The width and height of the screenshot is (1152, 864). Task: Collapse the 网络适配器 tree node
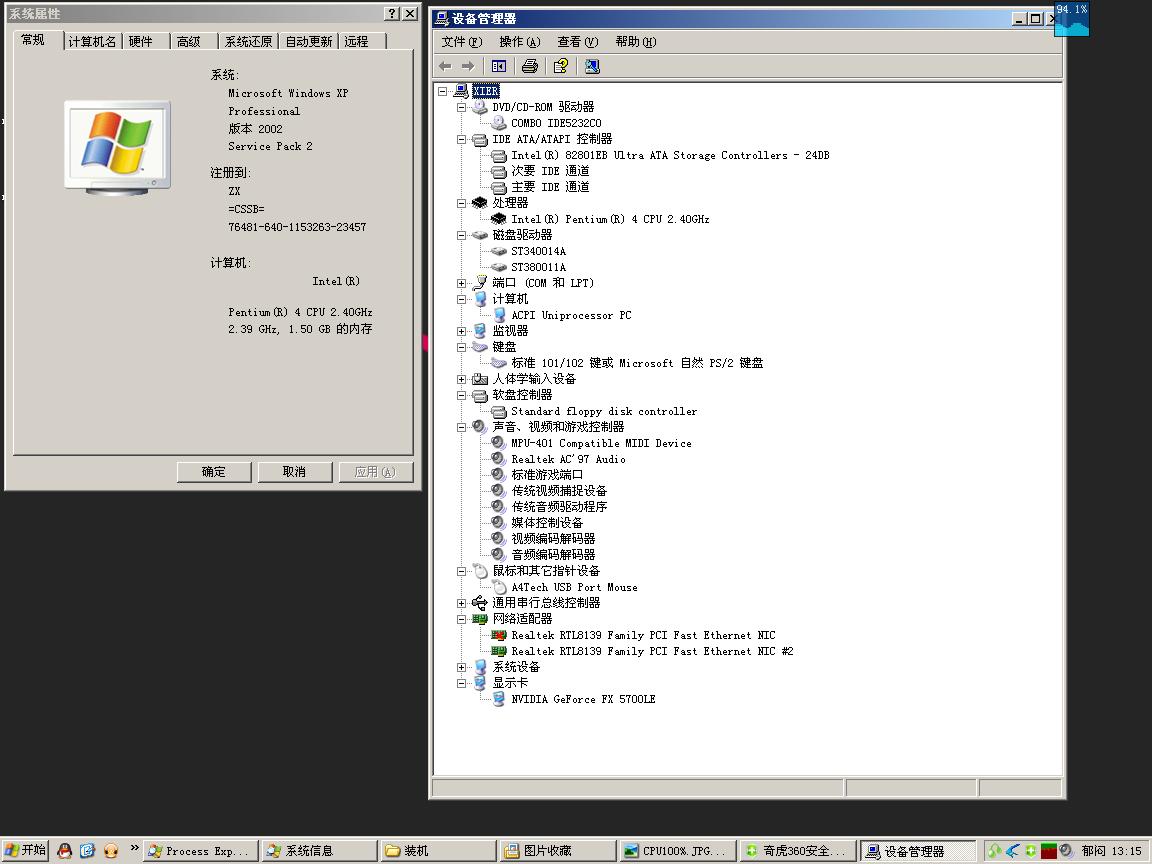[x=461, y=619]
